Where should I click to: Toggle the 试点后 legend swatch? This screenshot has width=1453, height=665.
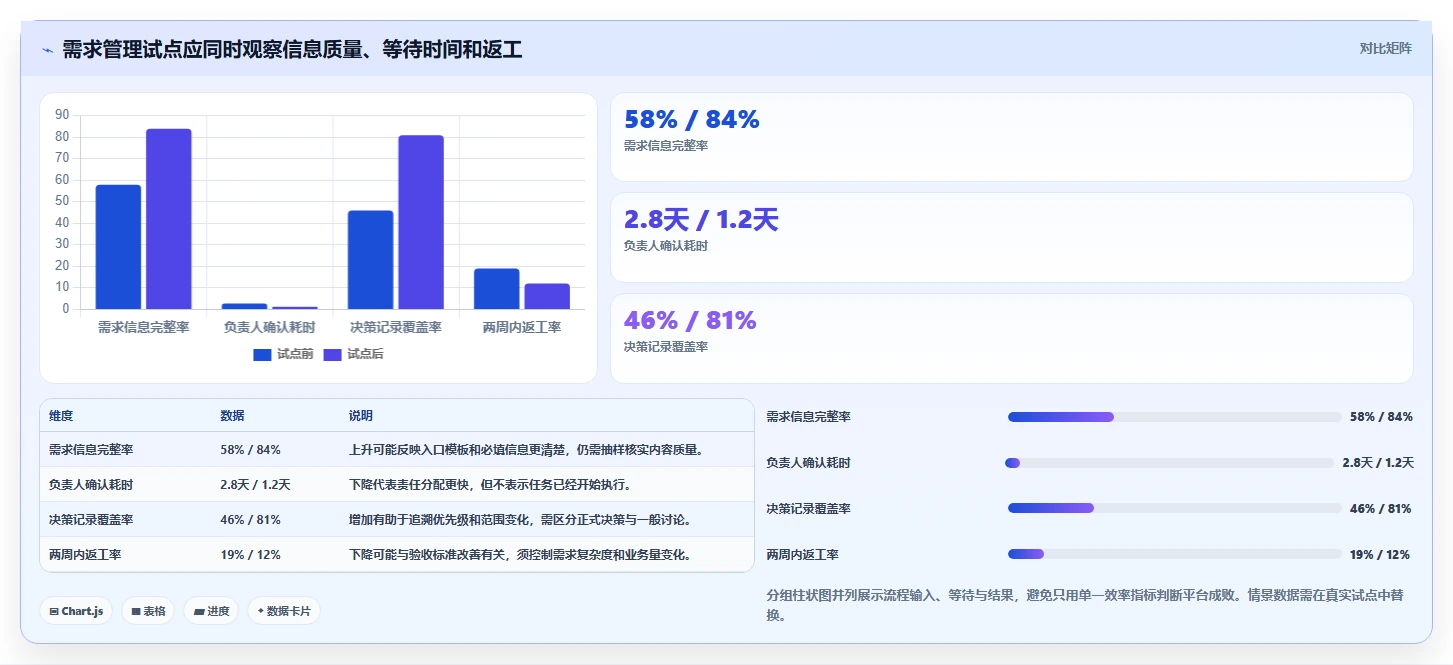pos(333,354)
